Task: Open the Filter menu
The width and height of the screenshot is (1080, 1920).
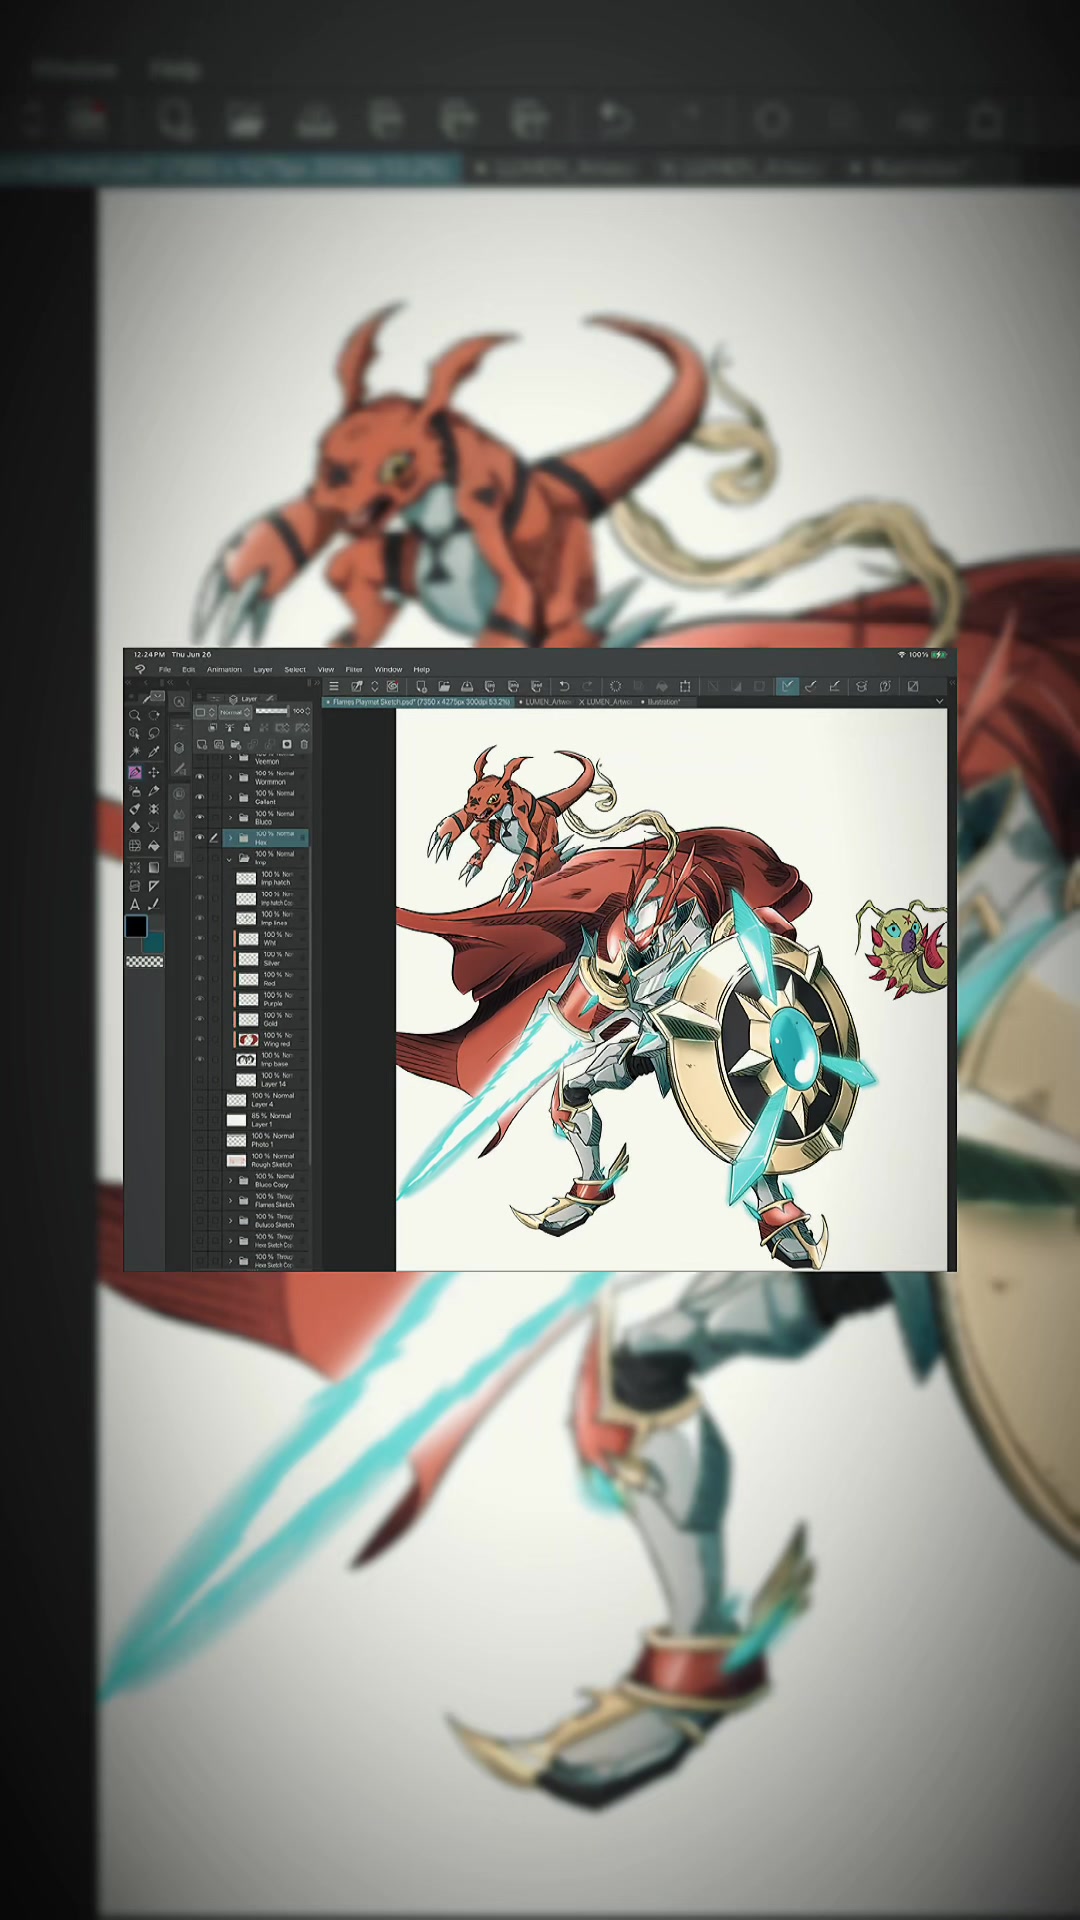Action: (354, 669)
